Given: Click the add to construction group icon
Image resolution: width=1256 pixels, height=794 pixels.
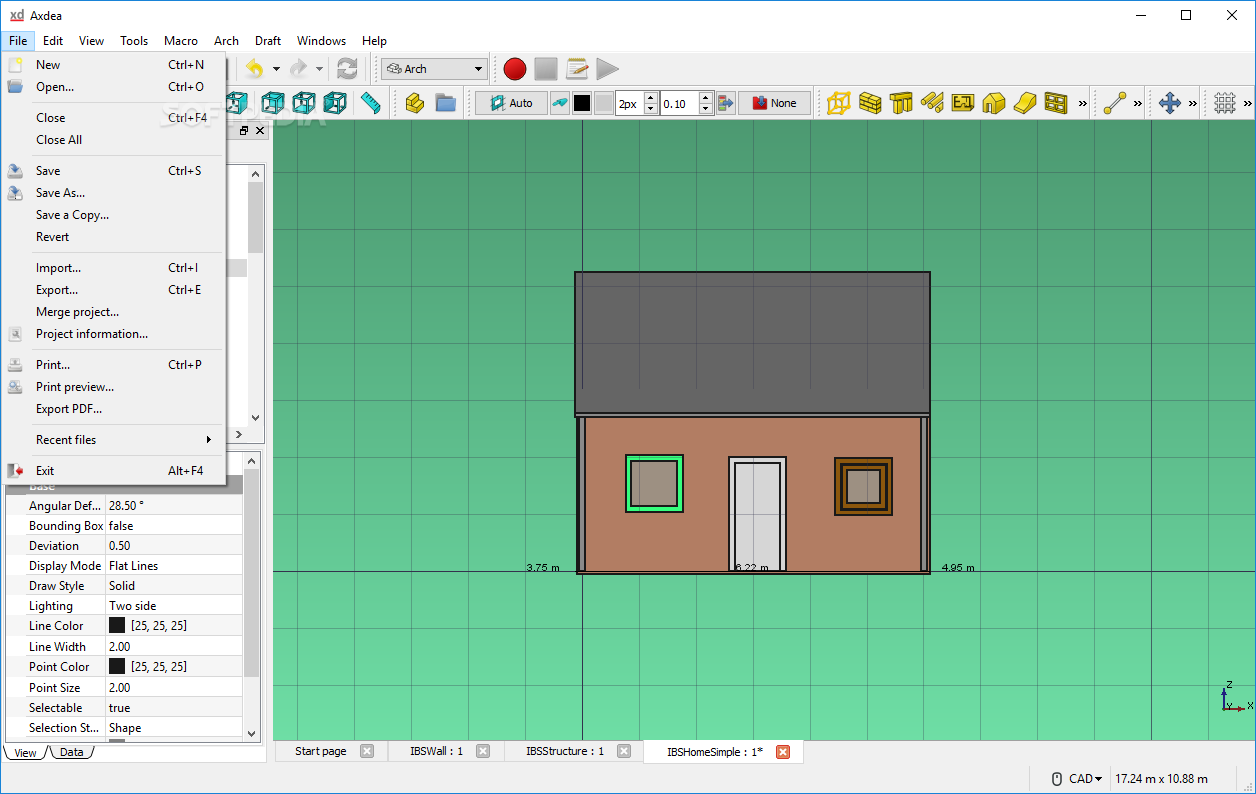Looking at the screenshot, I should coord(726,103).
